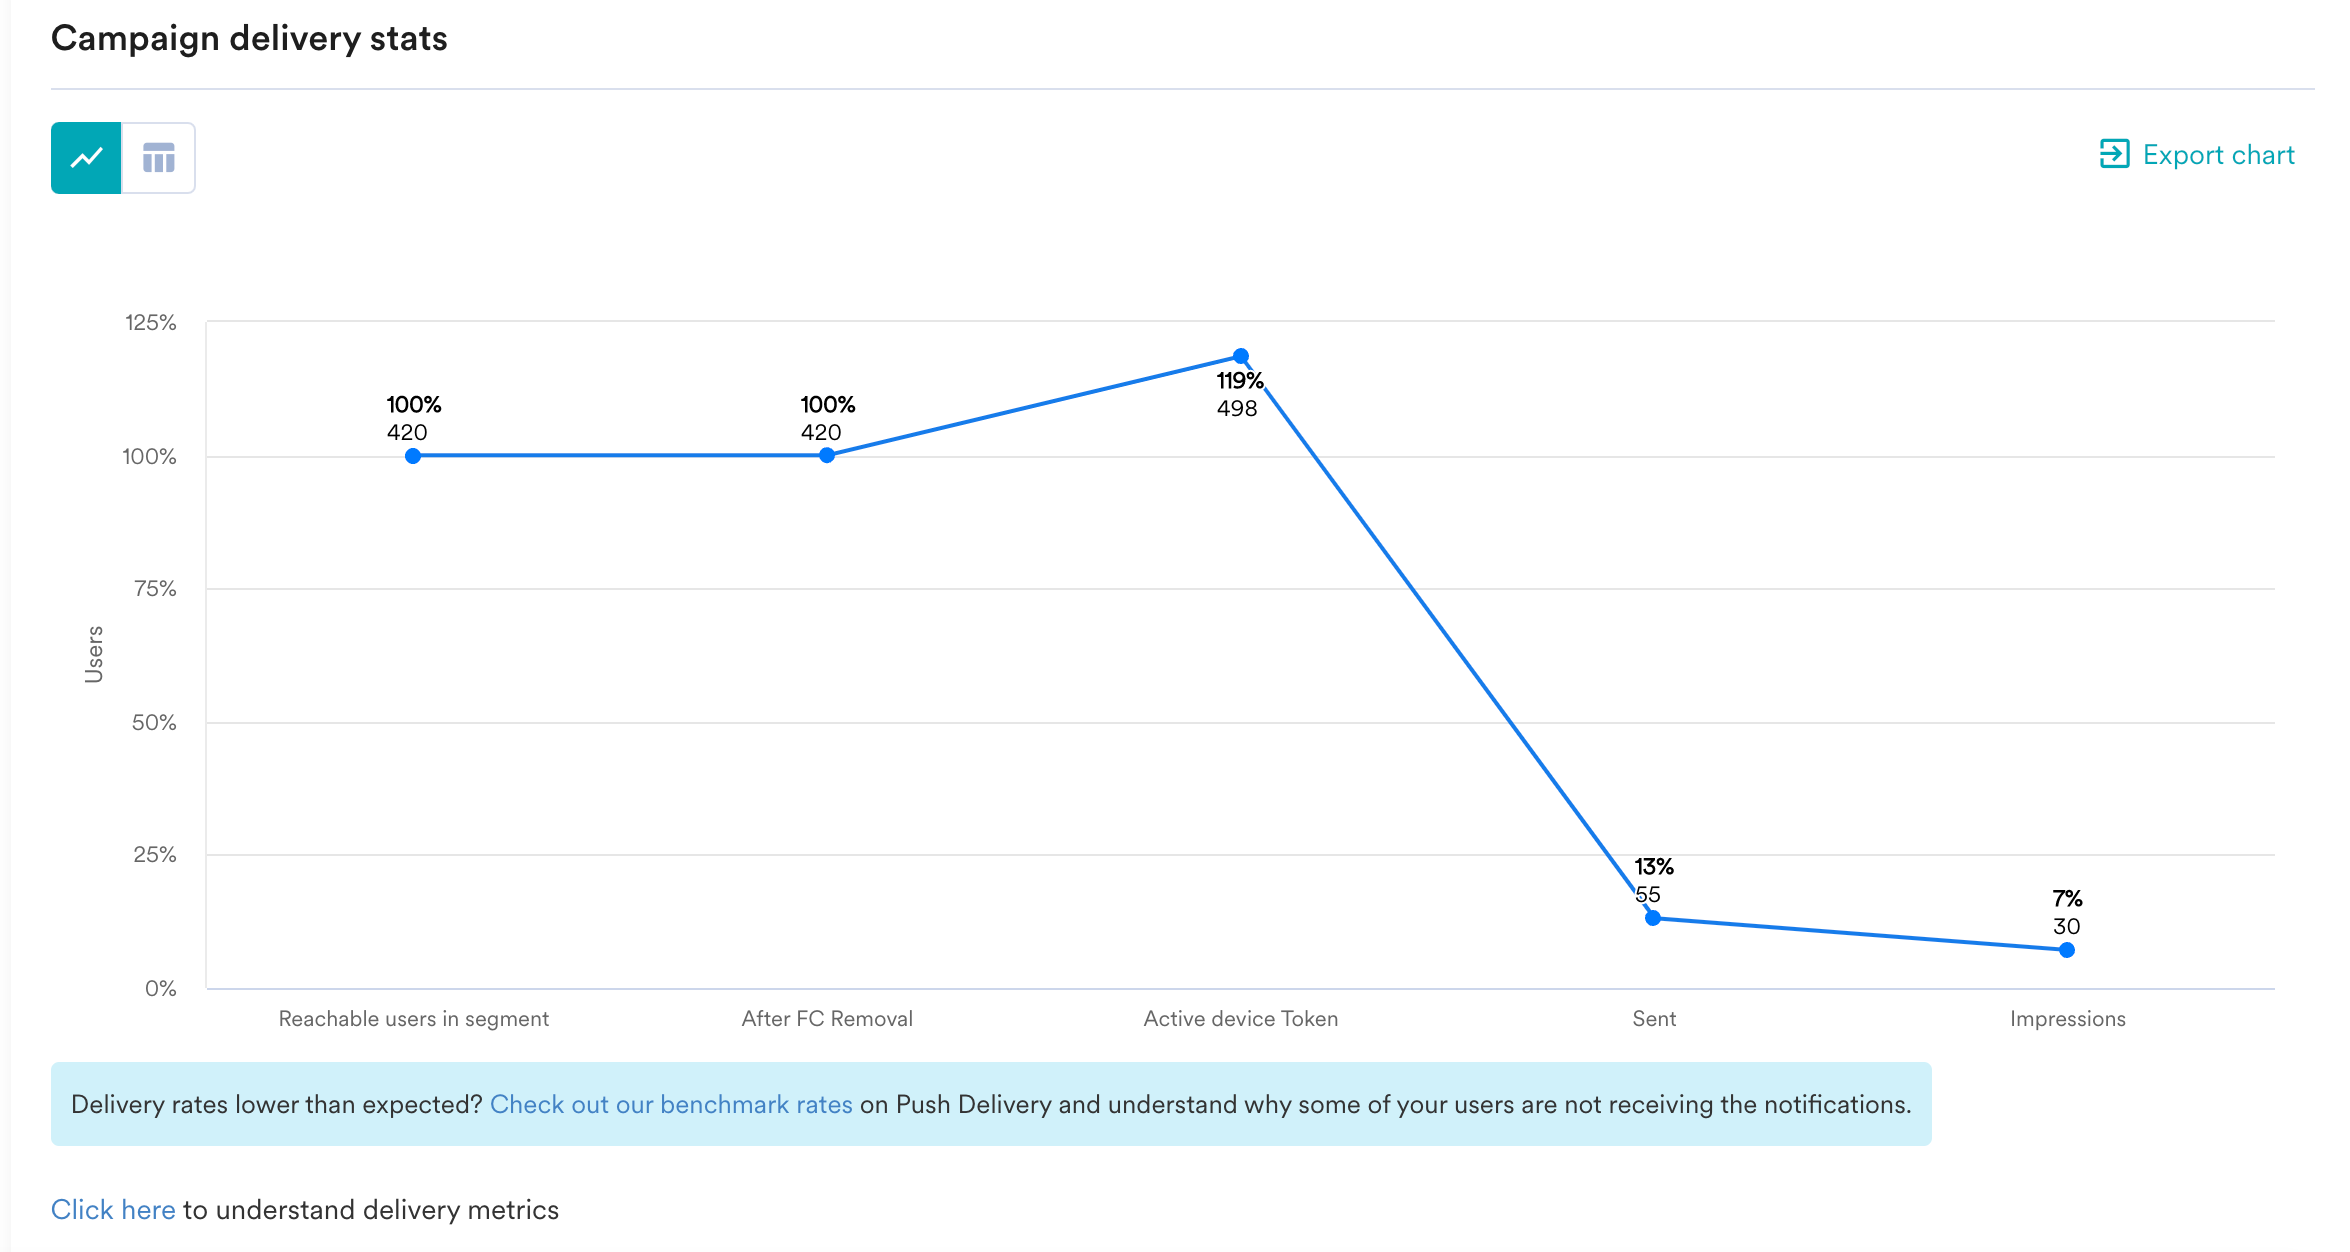Click the Active device Token data point
The image size is (2350, 1252).
pos(1241,356)
